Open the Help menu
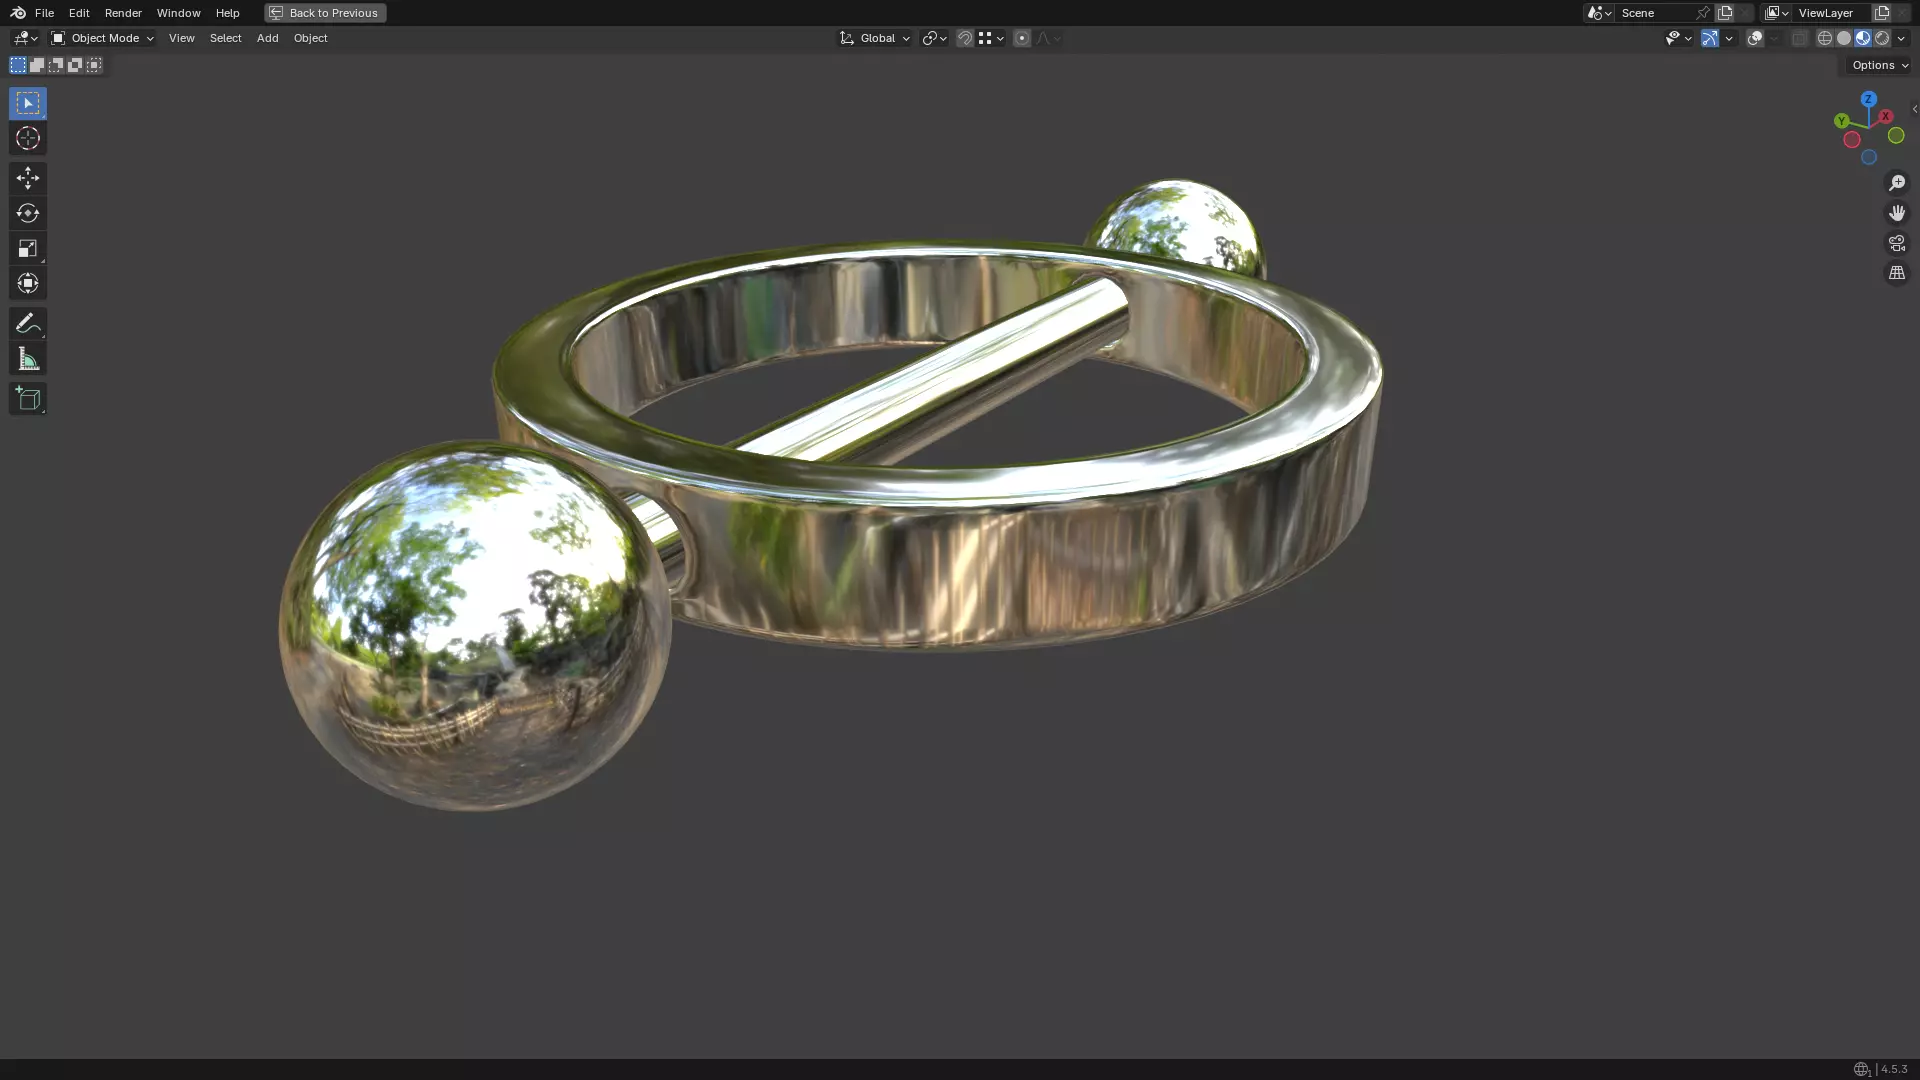 228,13
